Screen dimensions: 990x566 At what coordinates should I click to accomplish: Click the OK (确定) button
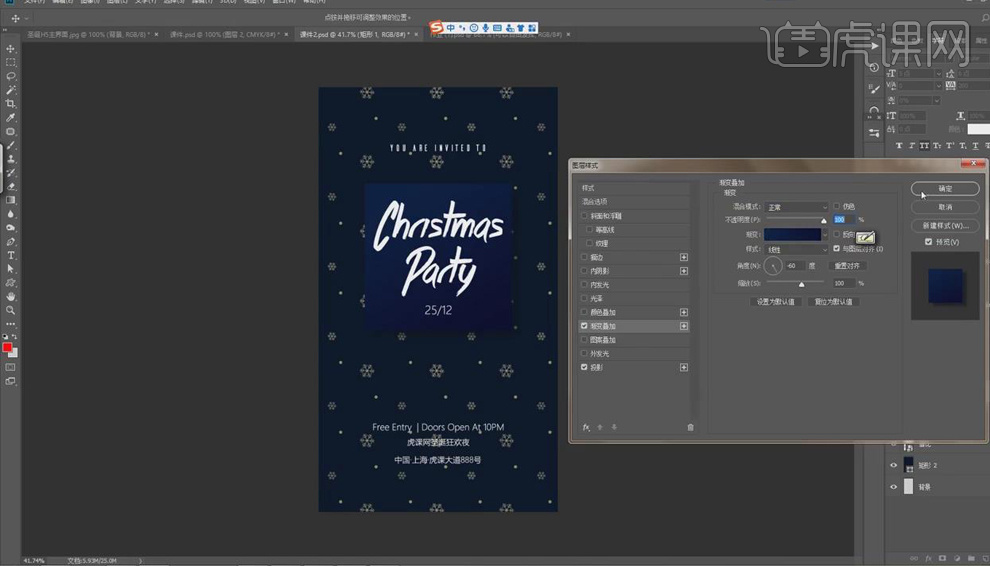click(945, 188)
